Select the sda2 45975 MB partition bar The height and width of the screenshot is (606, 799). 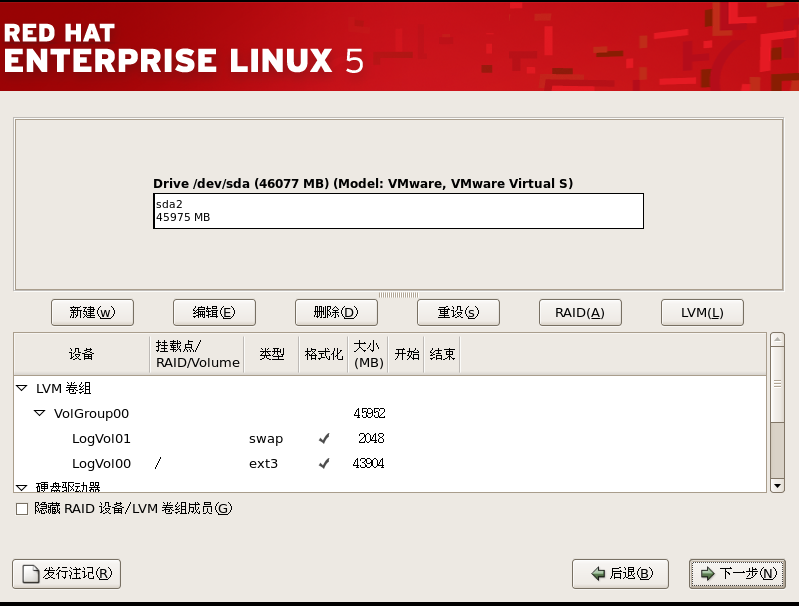pyautogui.click(x=398, y=211)
